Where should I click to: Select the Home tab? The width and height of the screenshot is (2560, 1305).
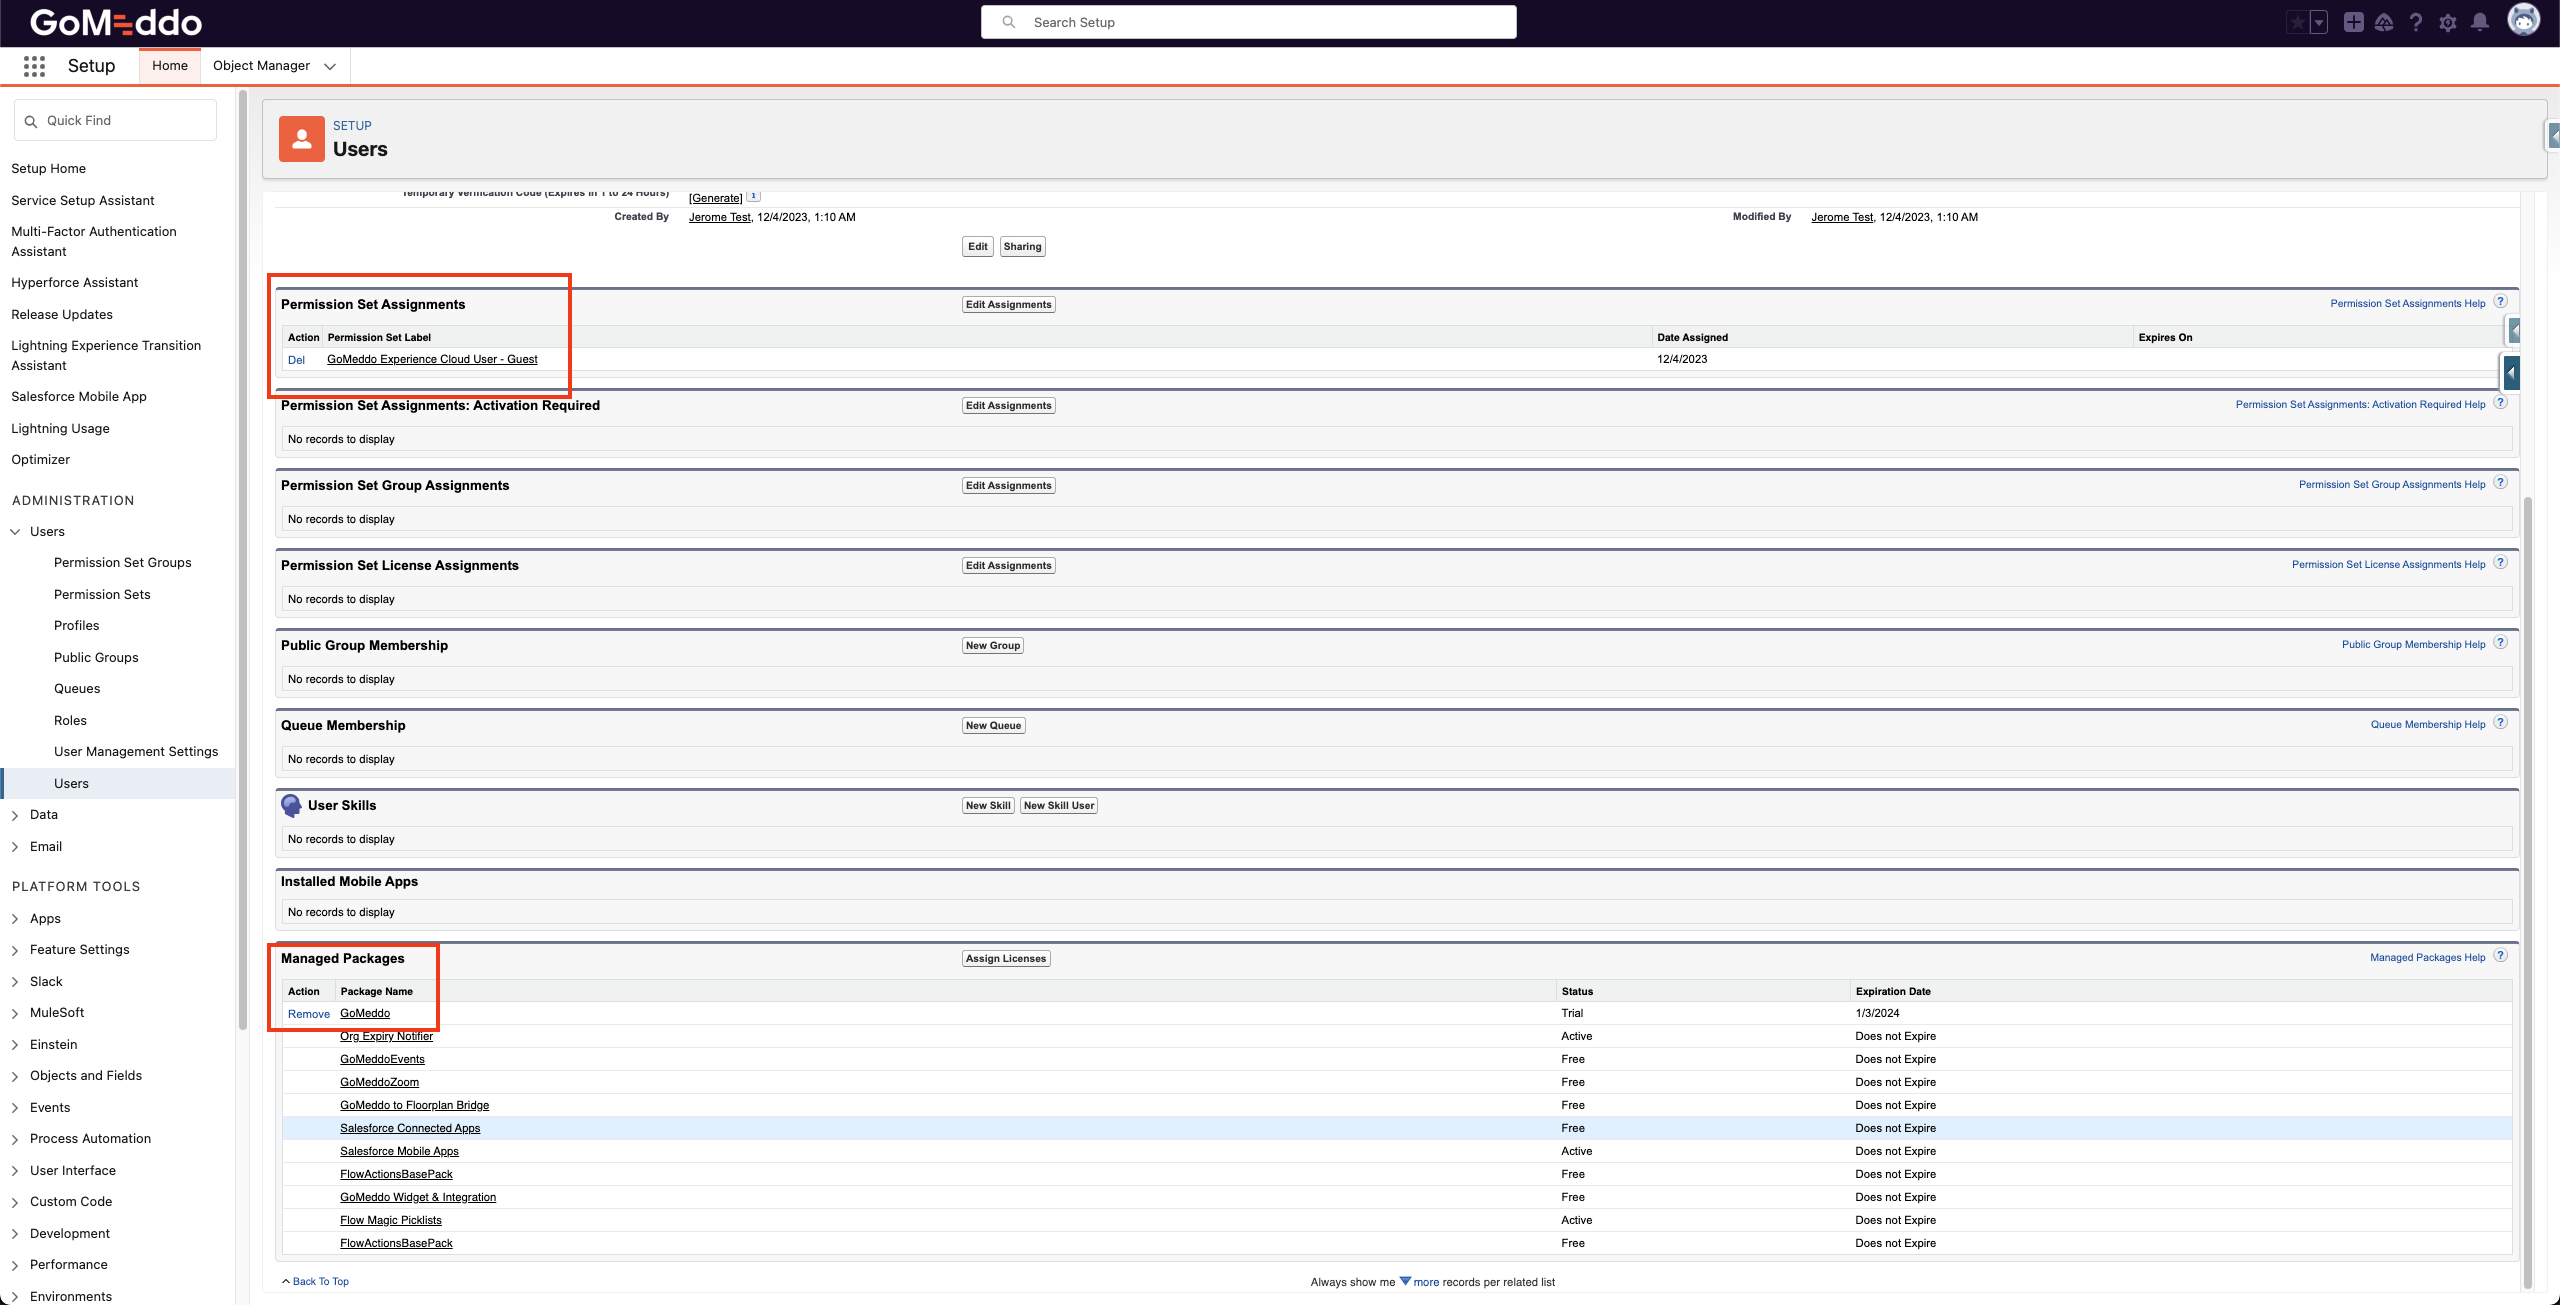coord(169,65)
